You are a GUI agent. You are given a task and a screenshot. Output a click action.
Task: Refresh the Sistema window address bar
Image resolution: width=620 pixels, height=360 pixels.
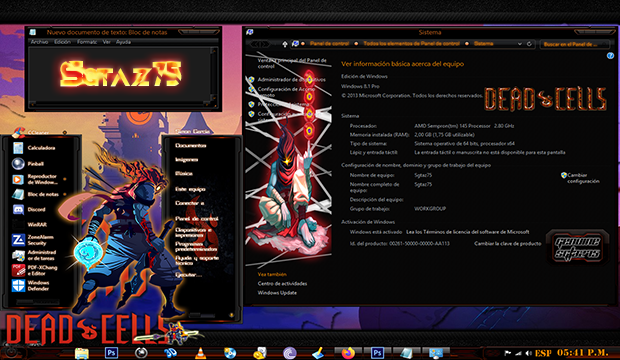pyautogui.click(x=529, y=44)
